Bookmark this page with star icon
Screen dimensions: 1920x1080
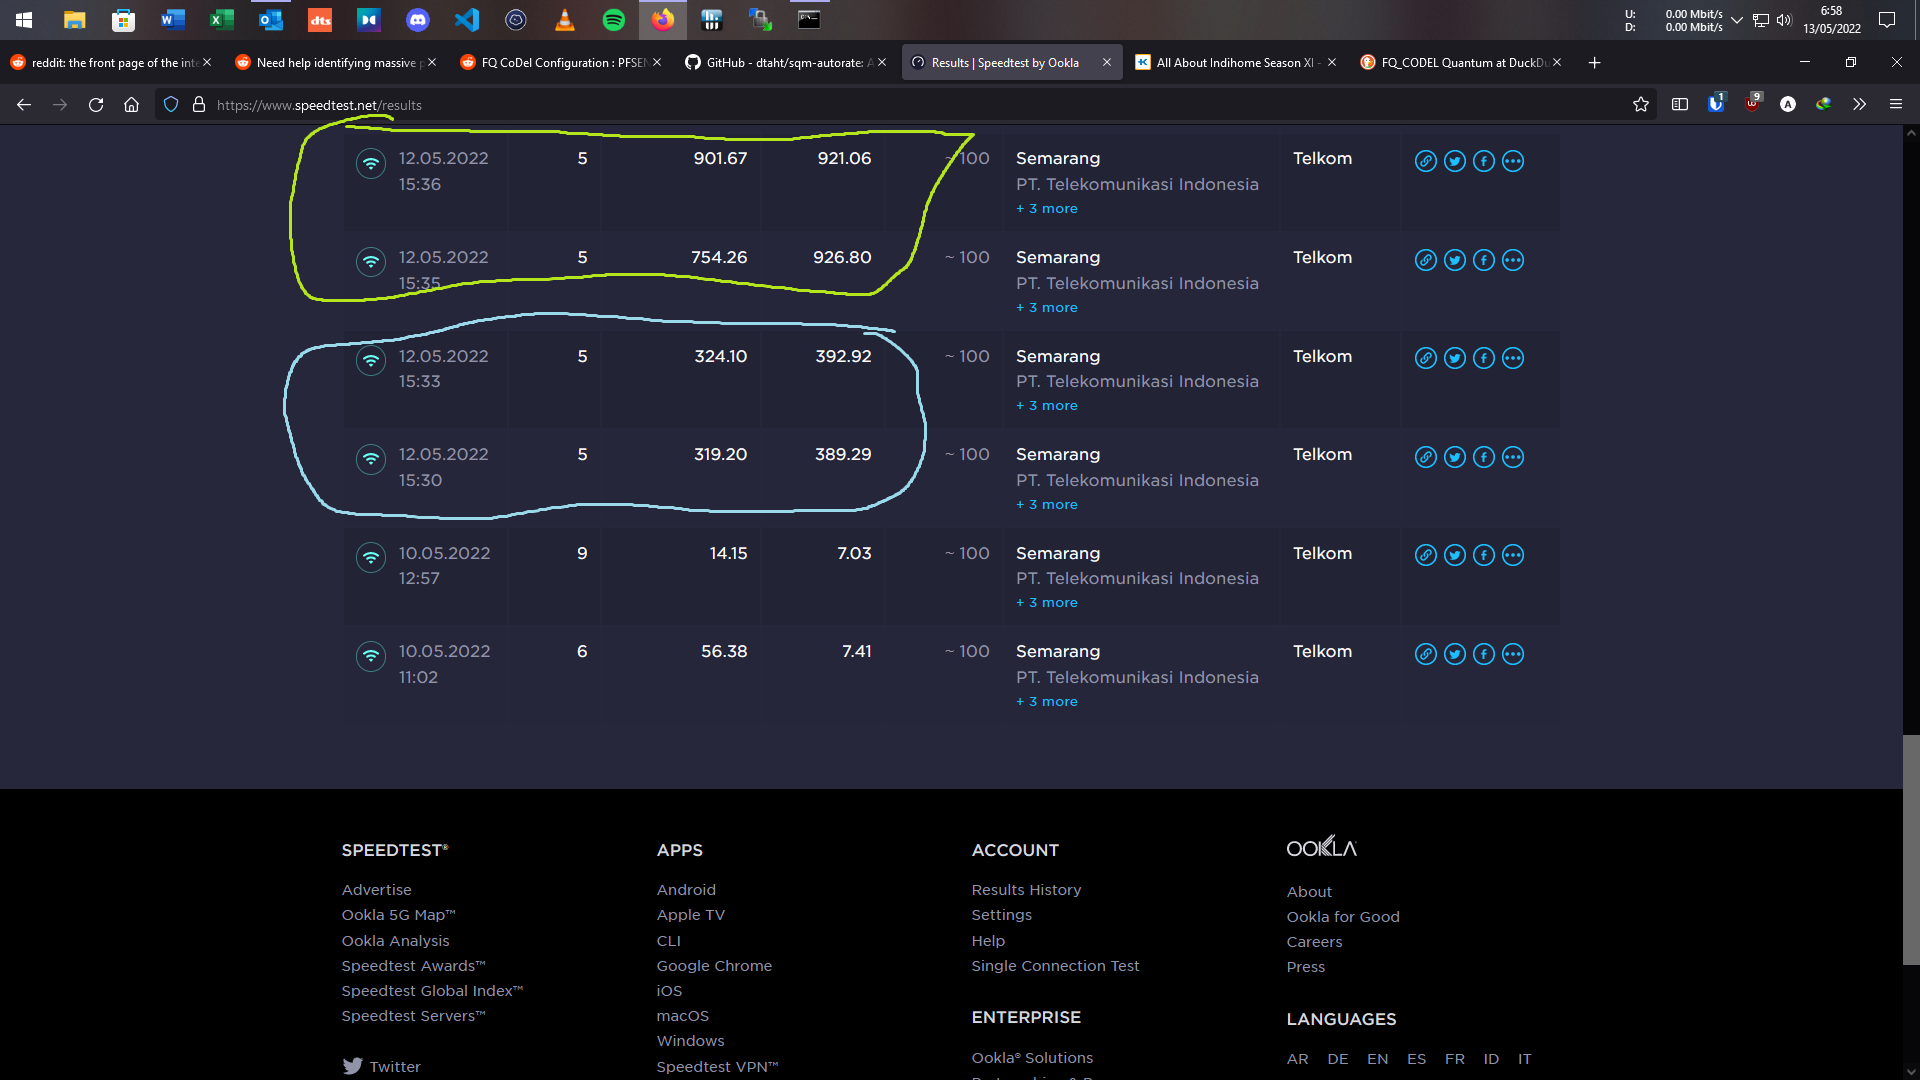(1641, 105)
